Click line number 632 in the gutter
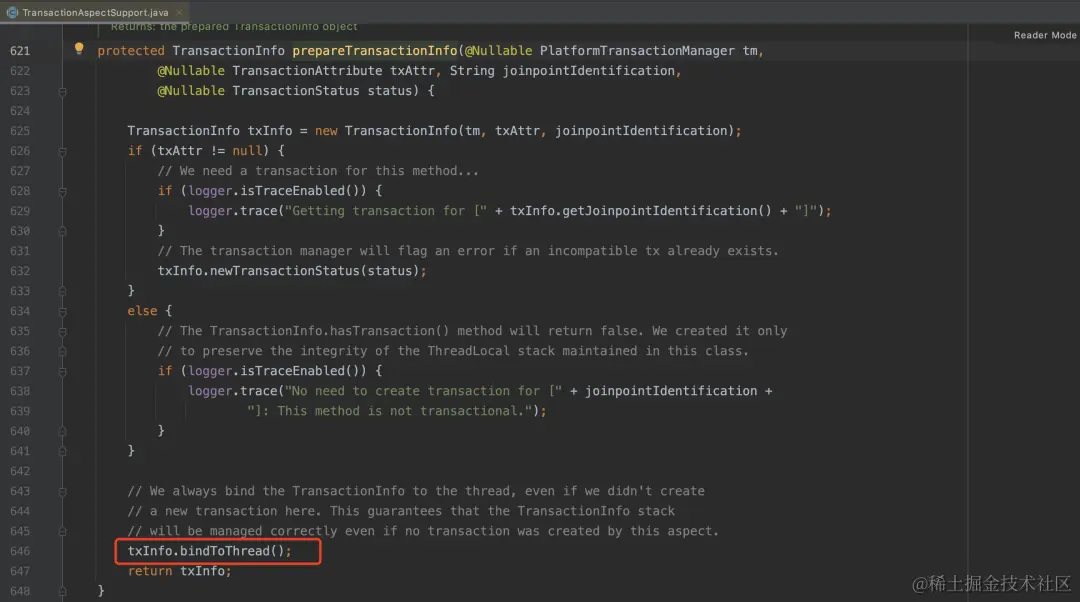This screenshot has height=602, width=1080. (20, 271)
